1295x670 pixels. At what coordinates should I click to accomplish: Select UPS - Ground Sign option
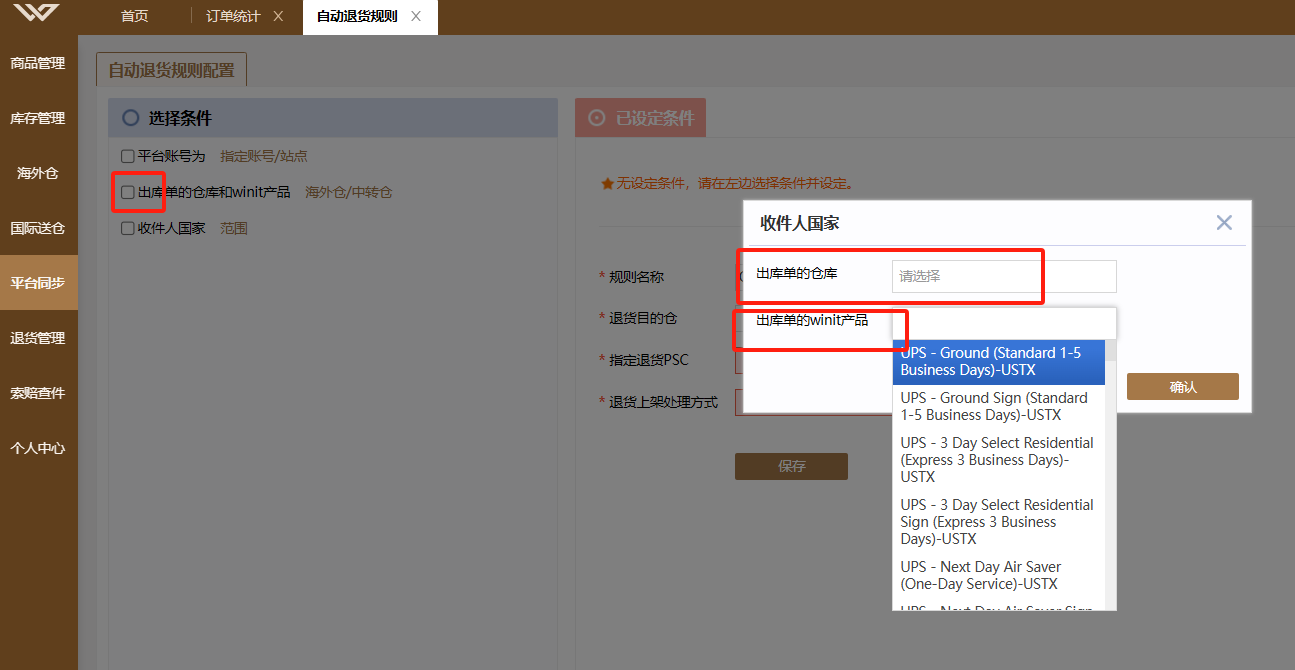coord(999,407)
